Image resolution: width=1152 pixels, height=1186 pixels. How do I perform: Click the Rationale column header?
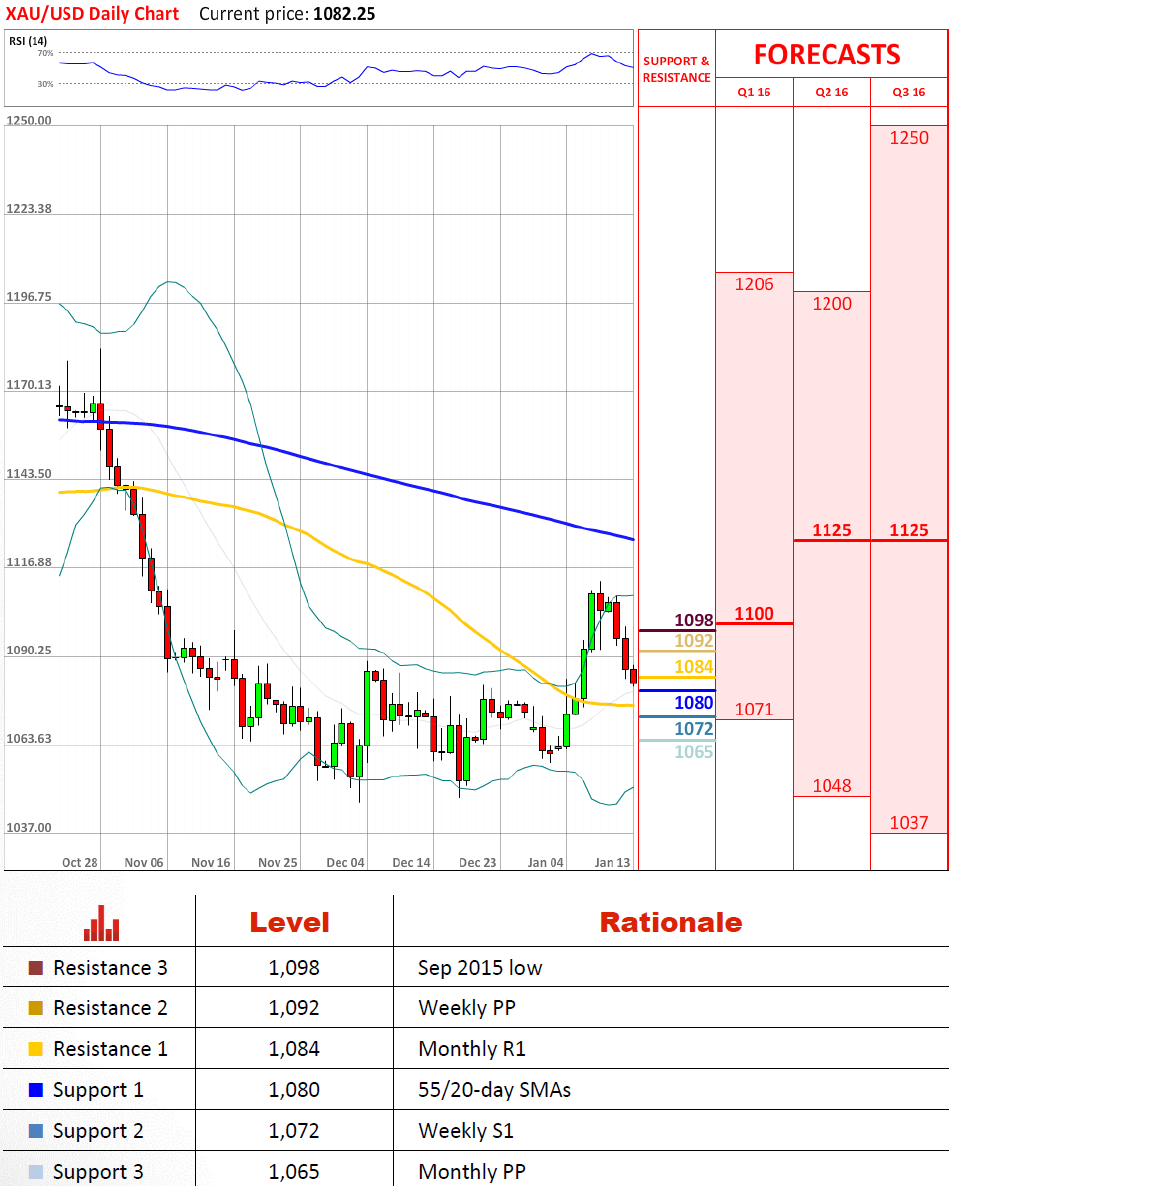[671, 923]
